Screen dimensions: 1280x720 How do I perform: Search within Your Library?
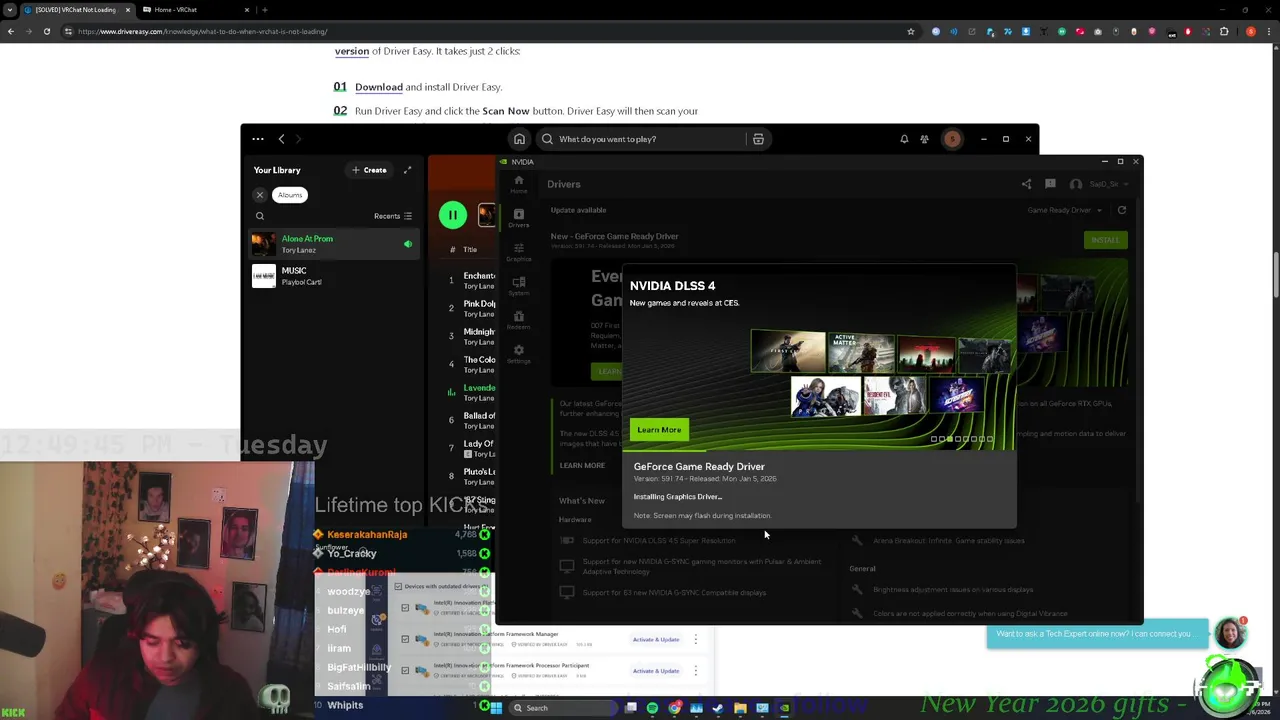[260, 216]
